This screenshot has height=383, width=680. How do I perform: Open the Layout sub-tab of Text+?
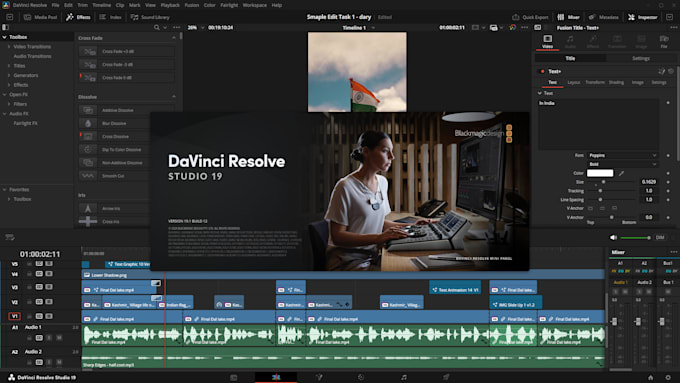coord(574,82)
